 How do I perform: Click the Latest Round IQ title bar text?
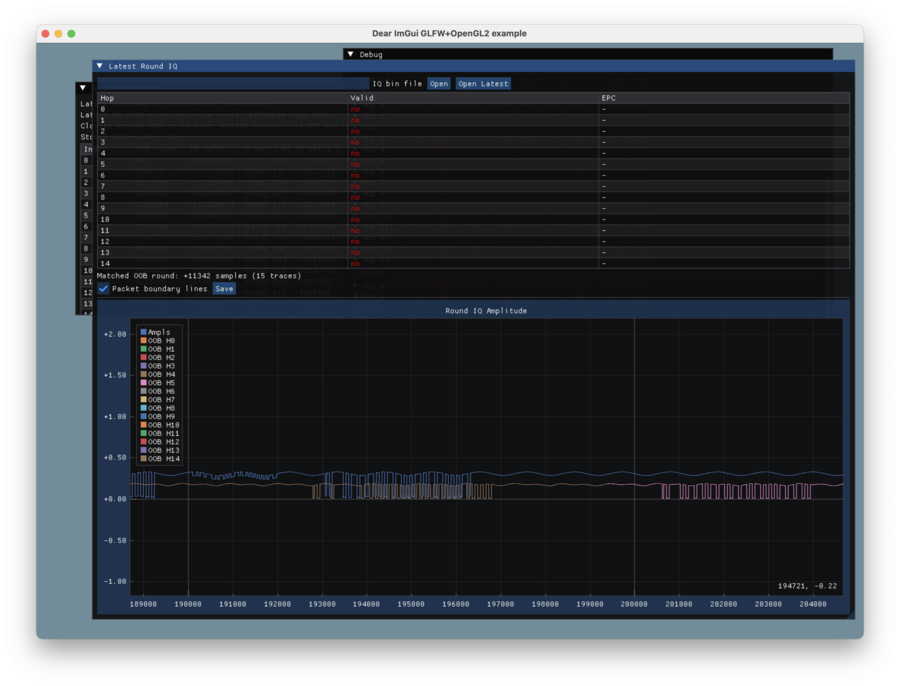point(143,66)
